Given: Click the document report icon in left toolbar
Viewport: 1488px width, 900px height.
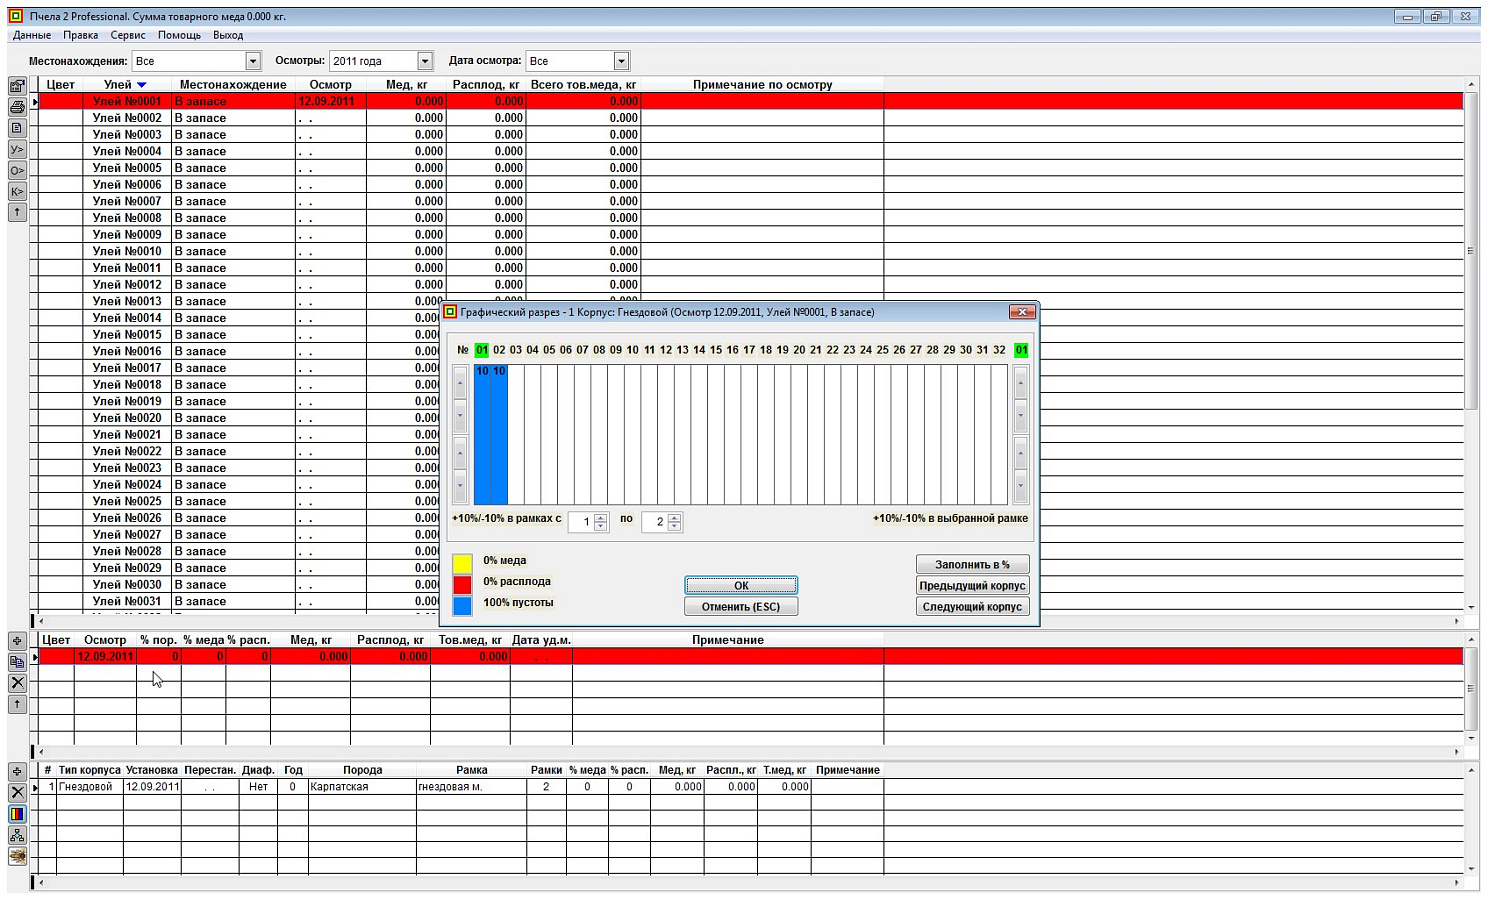Looking at the screenshot, I should tap(17, 128).
